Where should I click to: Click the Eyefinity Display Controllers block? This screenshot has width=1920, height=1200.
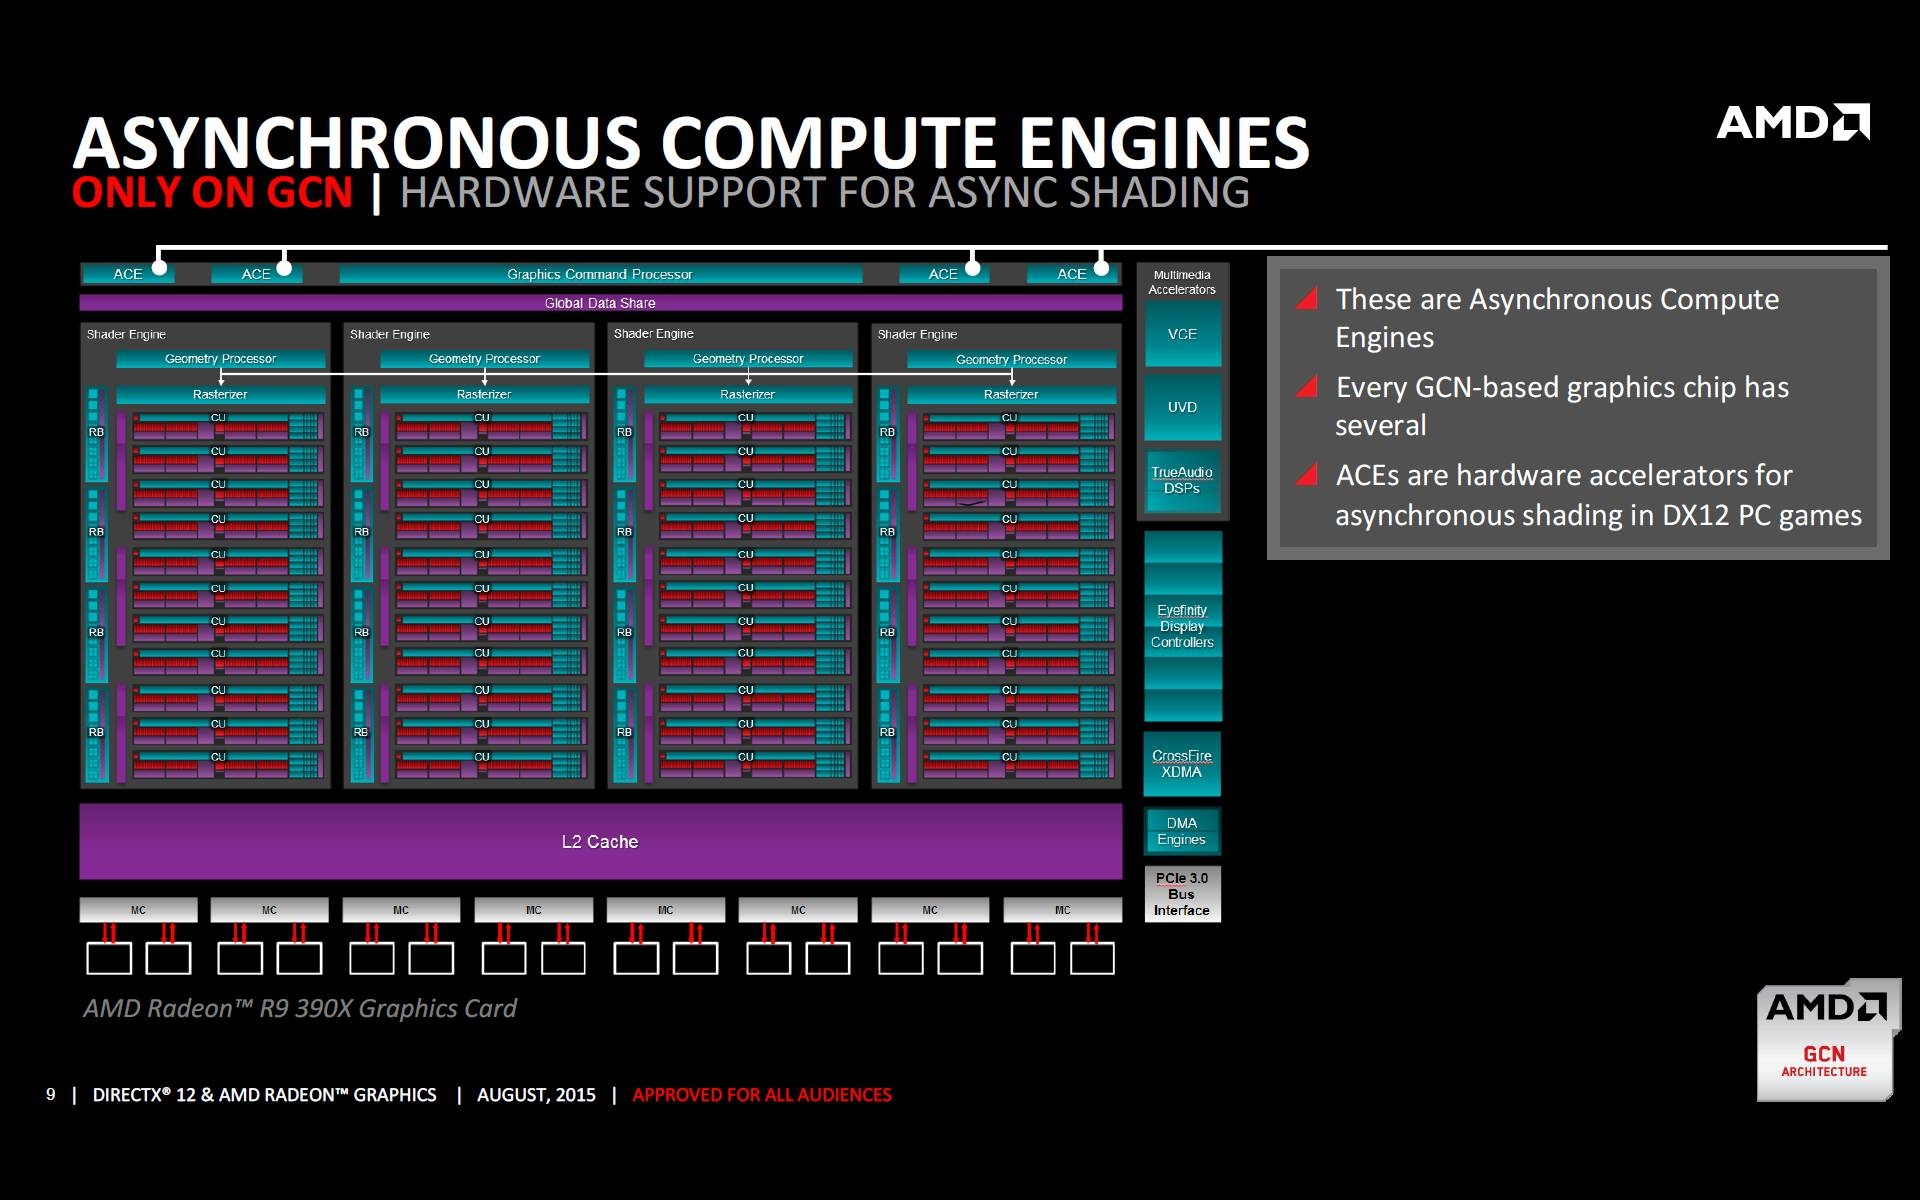(x=1182, y=626)
